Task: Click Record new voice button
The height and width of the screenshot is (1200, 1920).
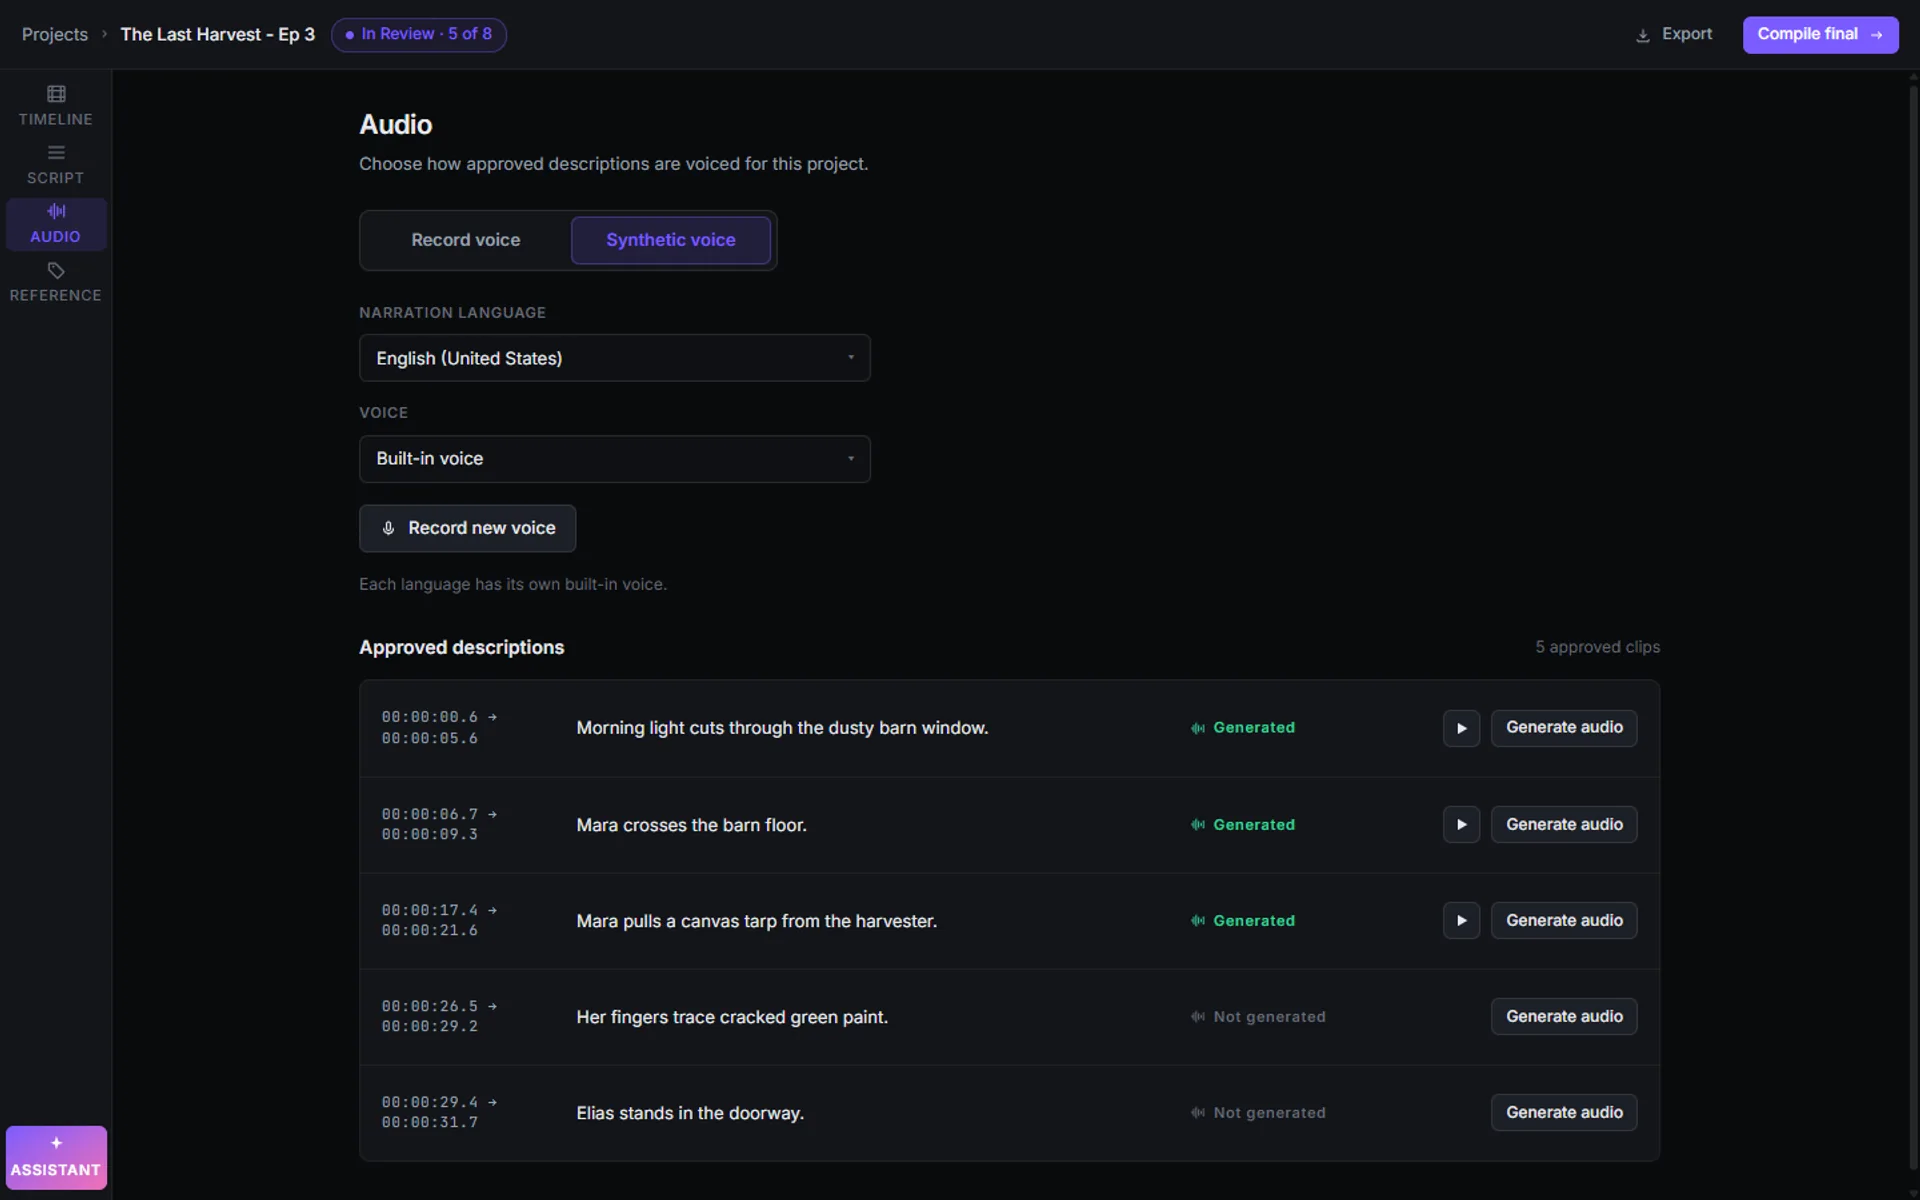Action: pos(468,528)
